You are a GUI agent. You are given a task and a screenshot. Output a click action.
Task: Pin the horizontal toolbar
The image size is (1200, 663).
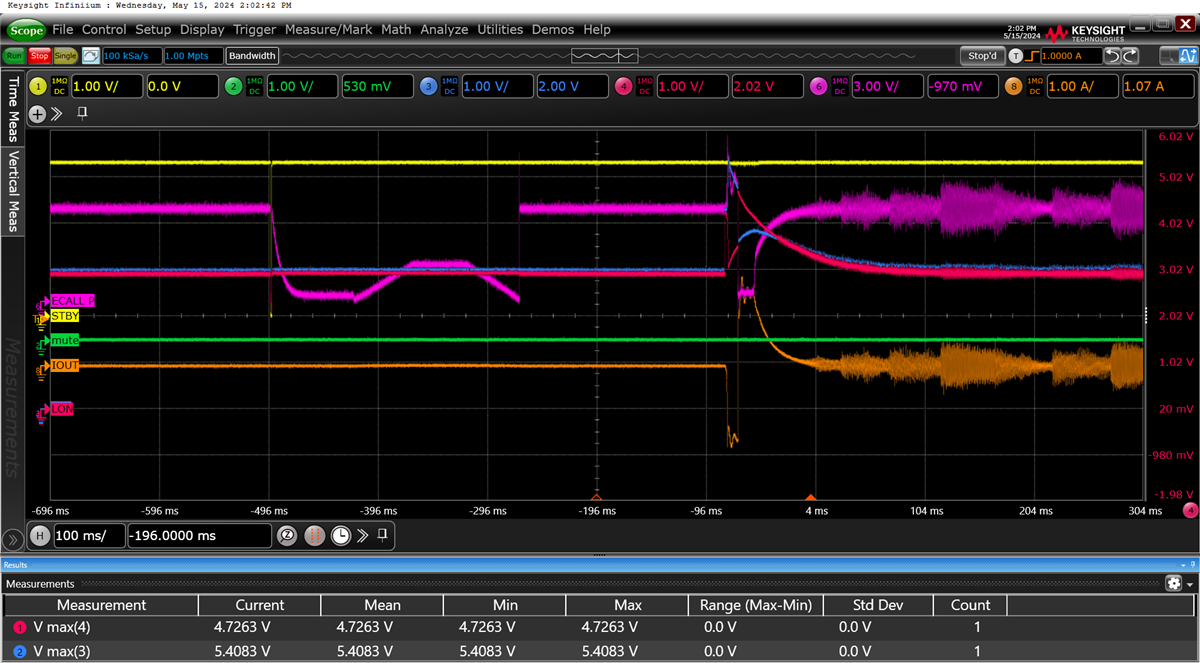pos(382,535)
